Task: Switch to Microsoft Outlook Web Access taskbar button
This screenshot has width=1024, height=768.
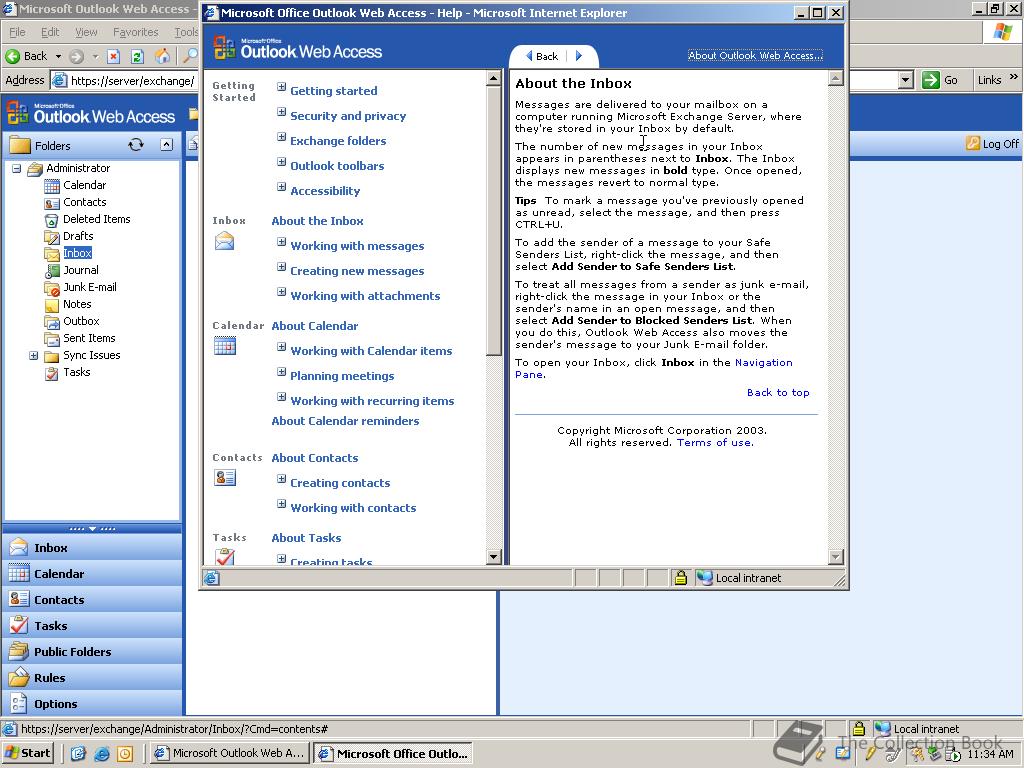Action: 230,754
